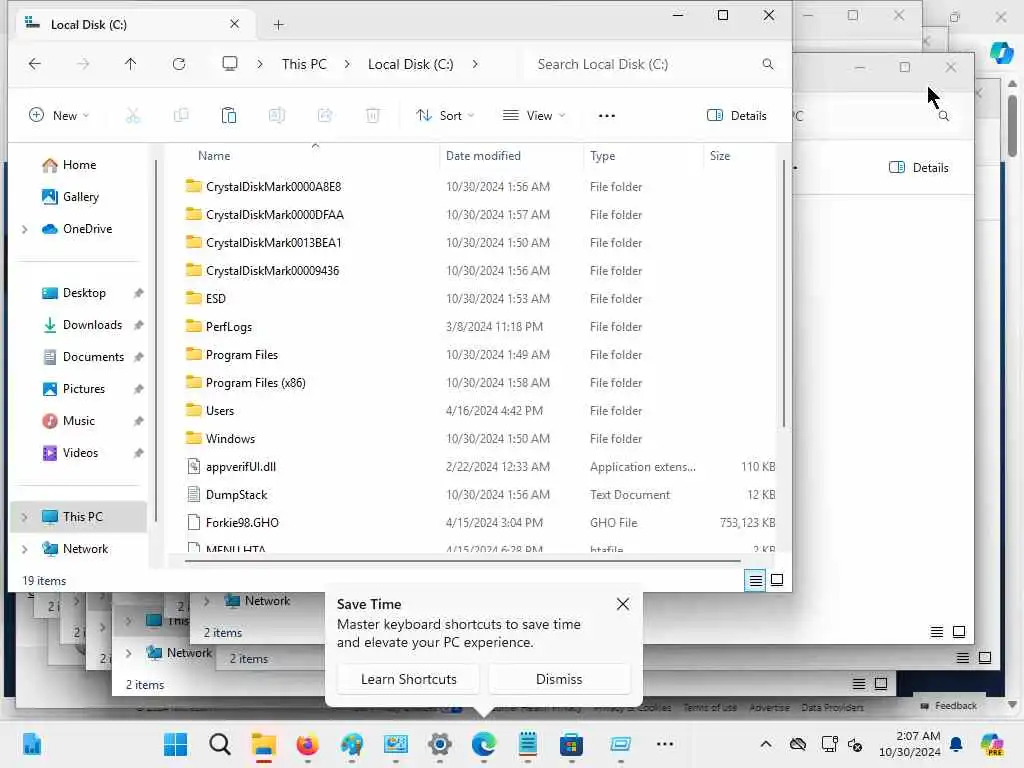Open Pictures in Quick access
The image size is (1024, 768).
(x=83, y=389)
